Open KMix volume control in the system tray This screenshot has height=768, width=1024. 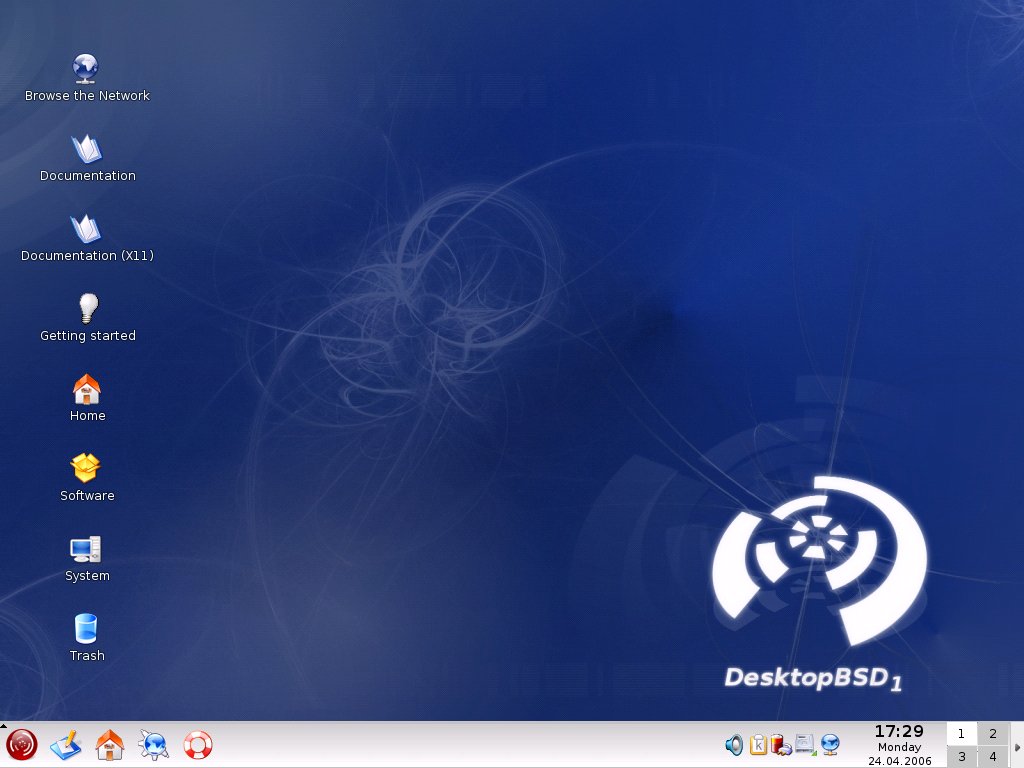click(733, 745)
